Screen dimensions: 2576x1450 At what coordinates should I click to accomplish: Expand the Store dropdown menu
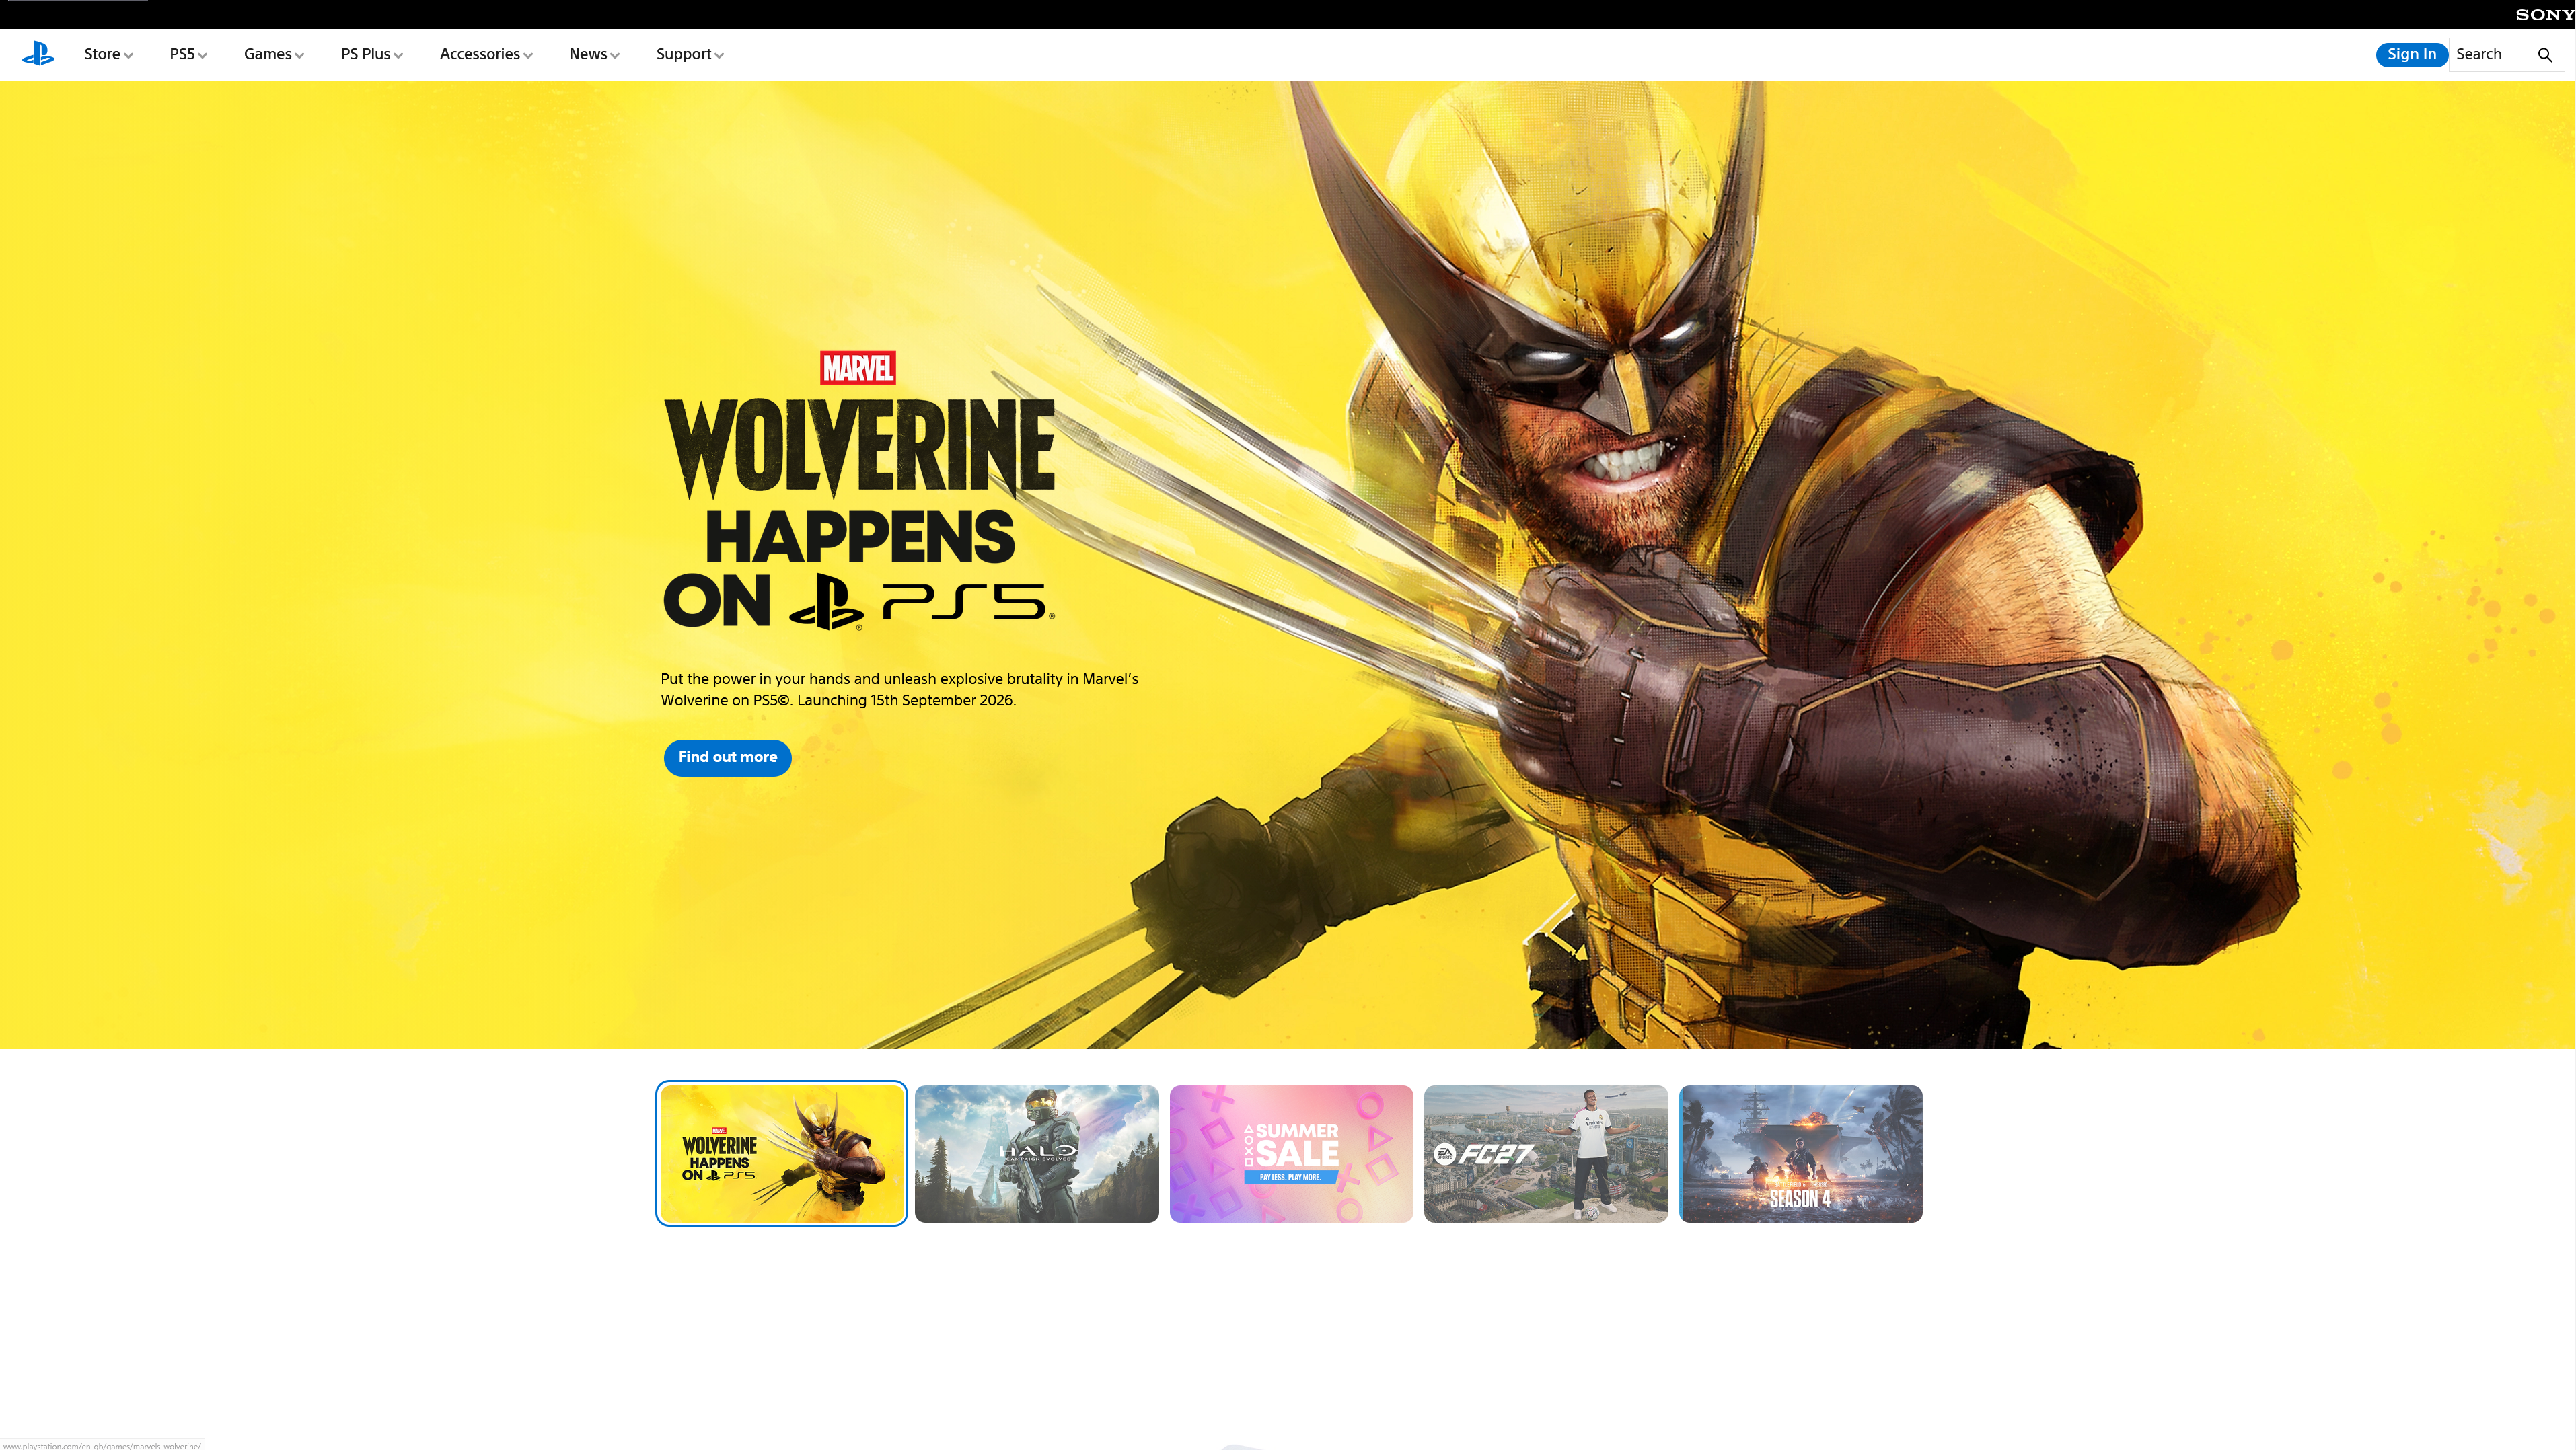108,54
